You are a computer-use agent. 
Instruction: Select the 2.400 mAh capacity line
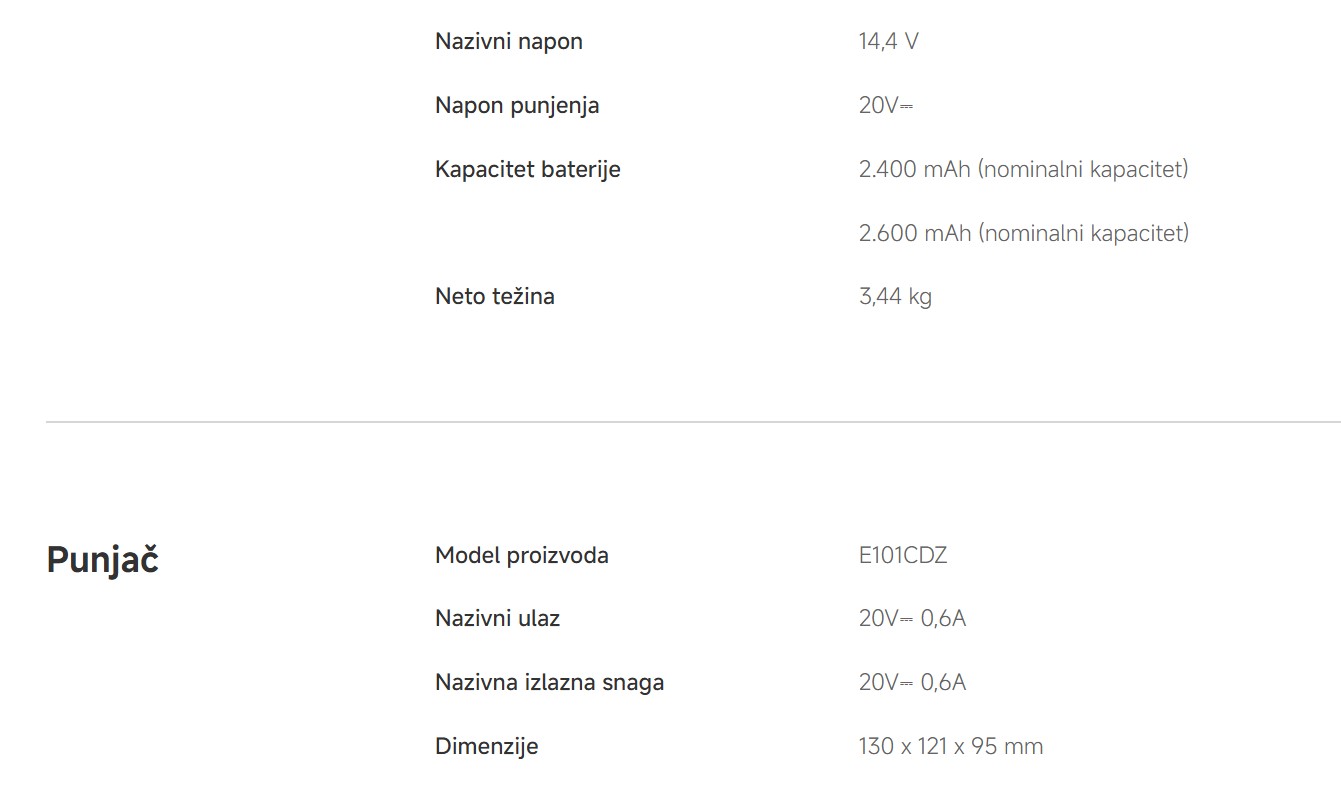click(1023, 170)
